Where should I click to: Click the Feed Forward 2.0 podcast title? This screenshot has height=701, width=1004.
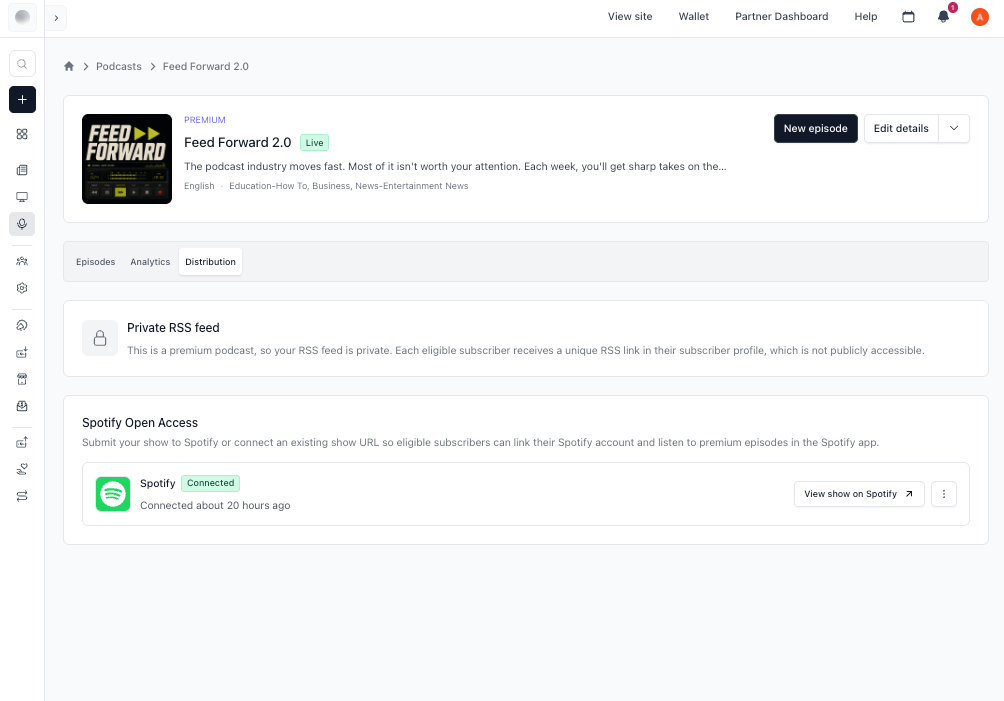[x=238, y=143]
